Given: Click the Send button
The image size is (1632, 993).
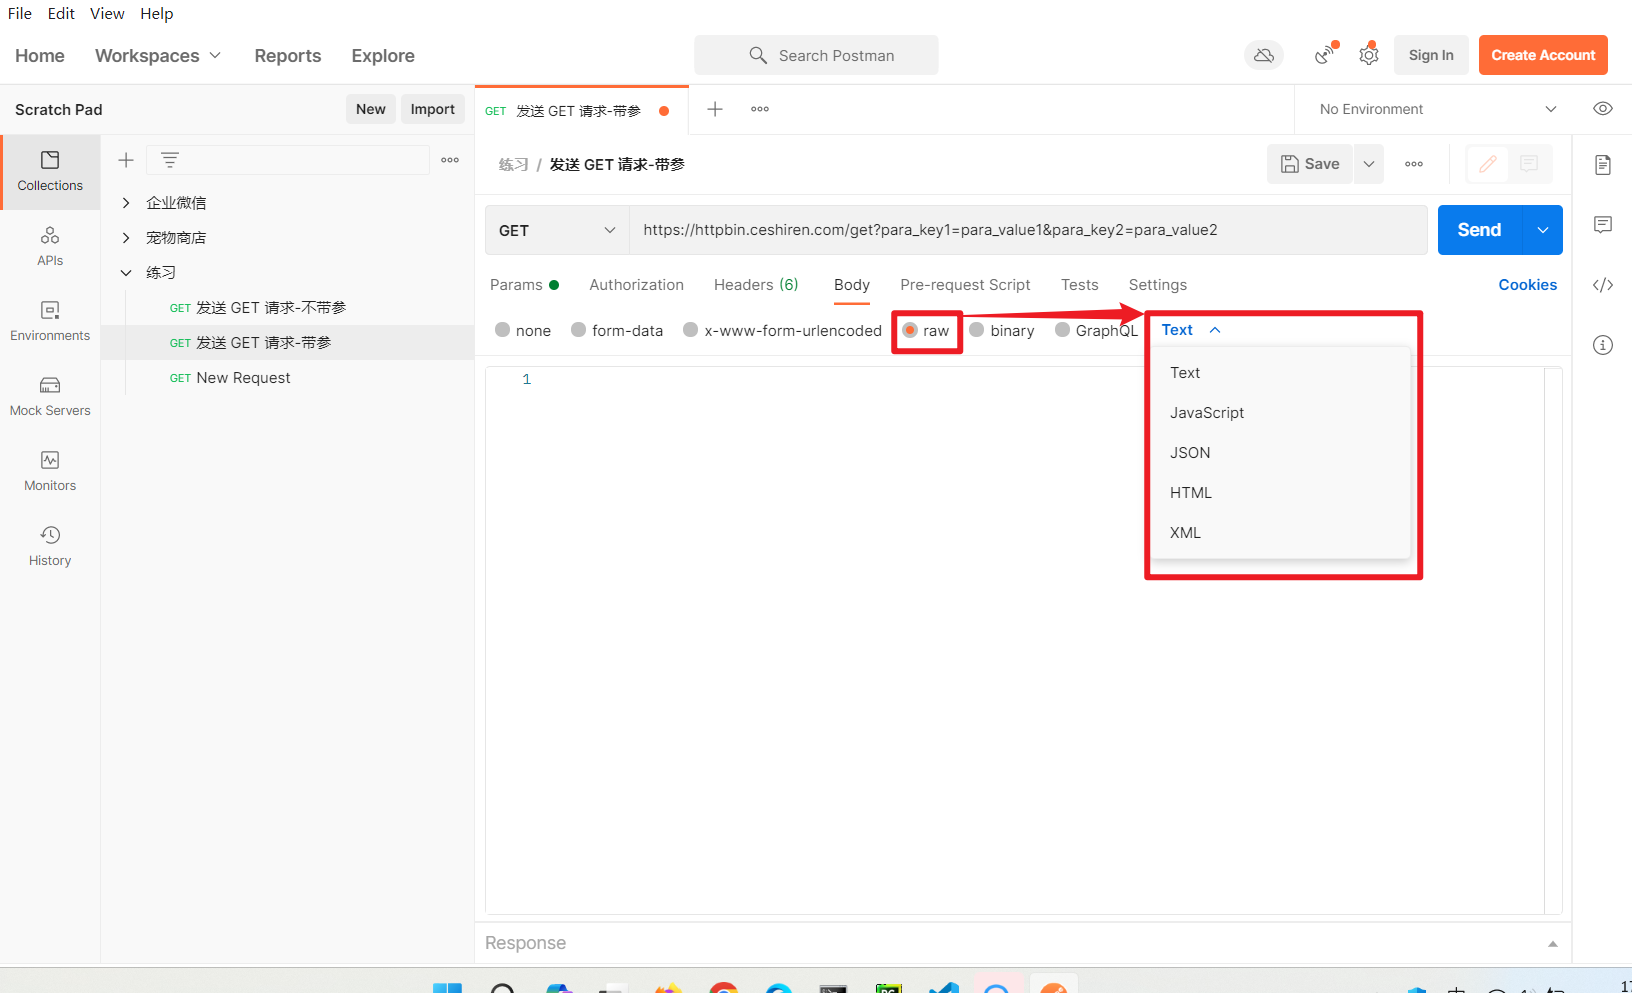Looking at the screenshot, I should (x=1480, y=230).
